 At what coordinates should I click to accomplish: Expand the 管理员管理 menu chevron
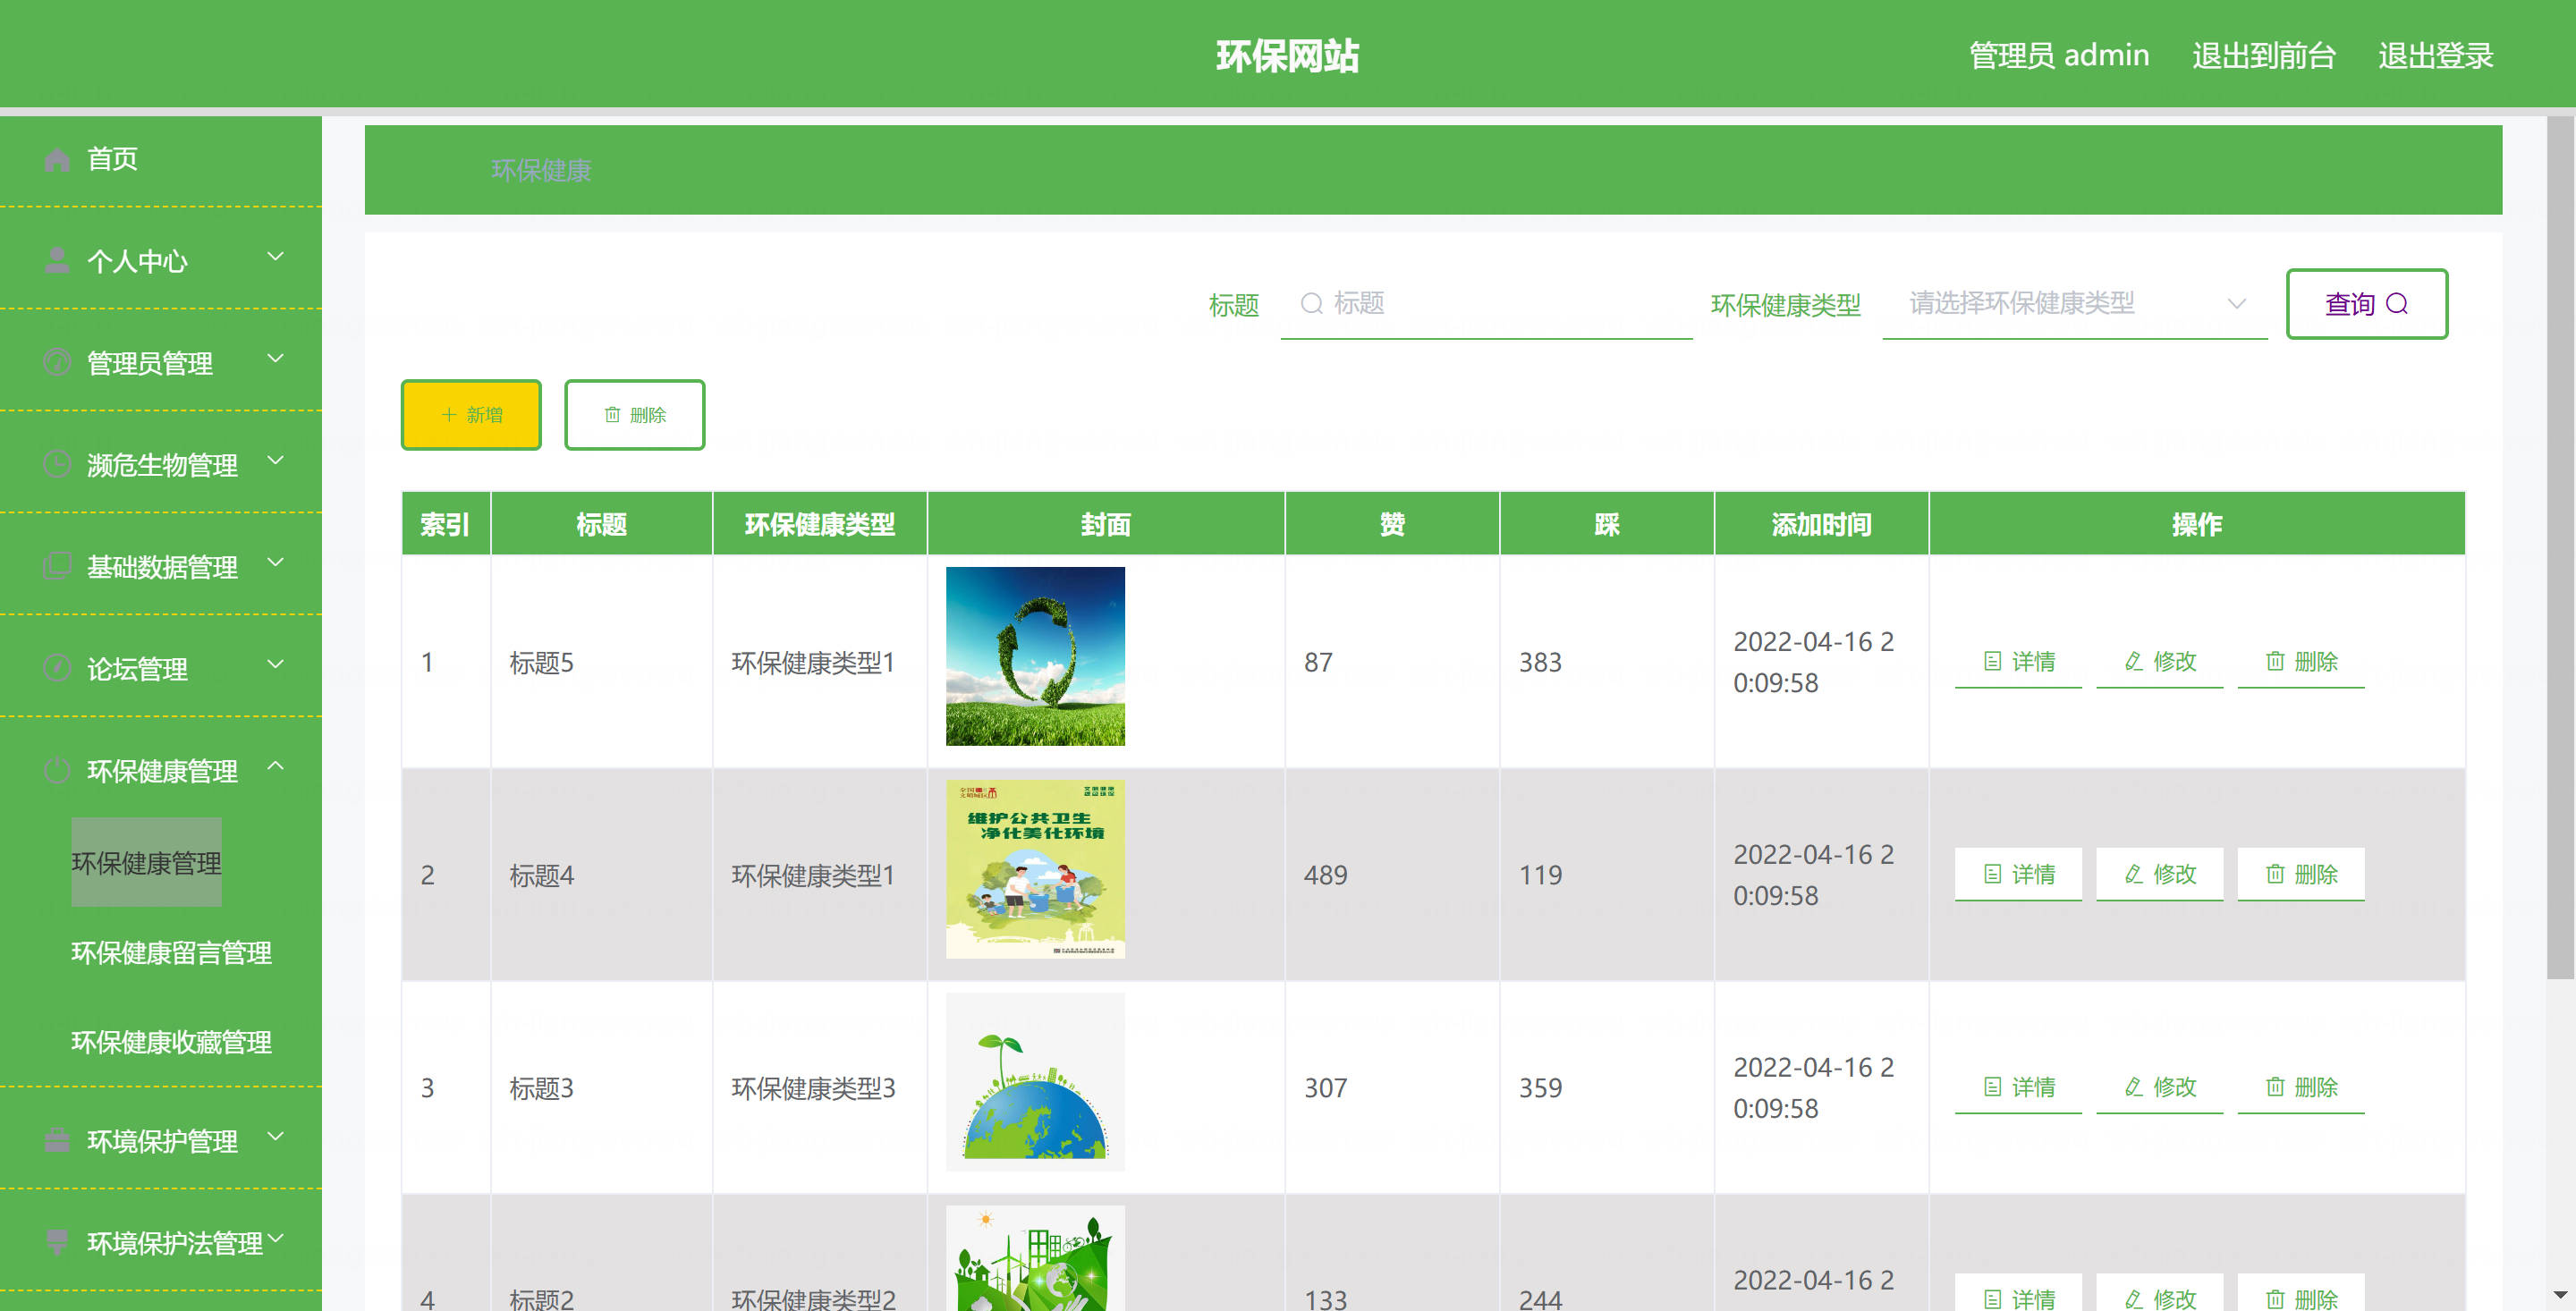click(x=275, y=359)
